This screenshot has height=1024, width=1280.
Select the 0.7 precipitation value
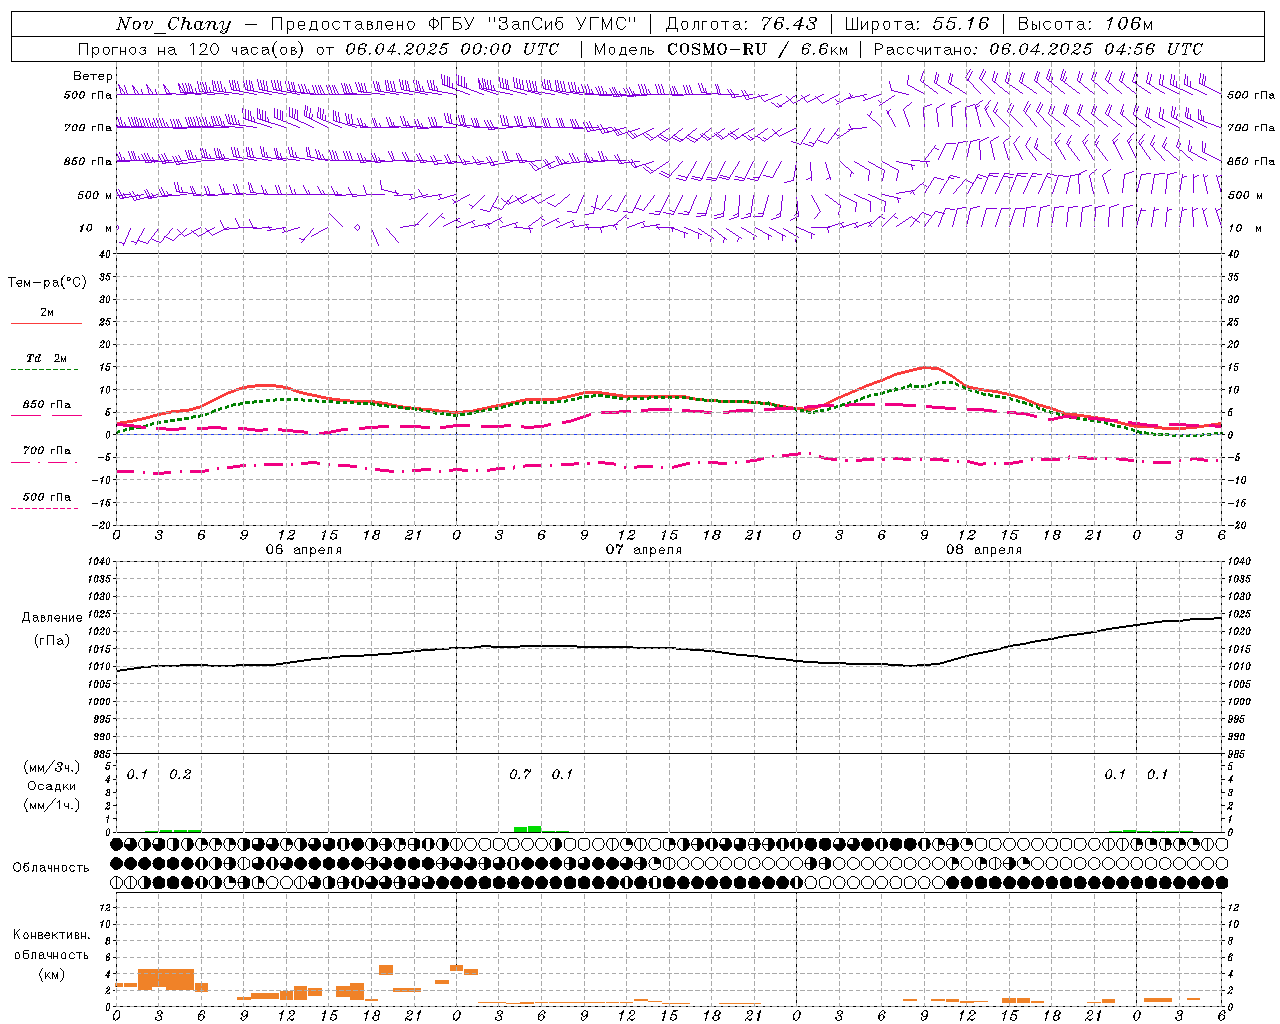[520, 775]
